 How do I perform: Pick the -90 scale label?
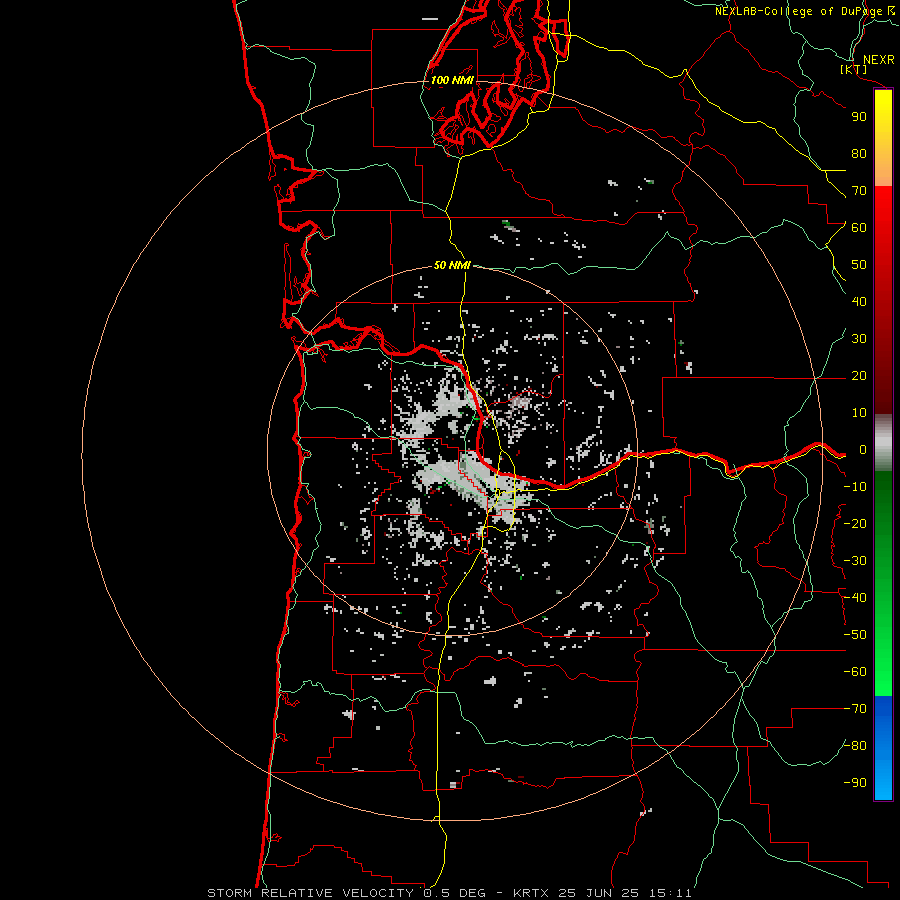pyautogui.click(x=855, y=783)
